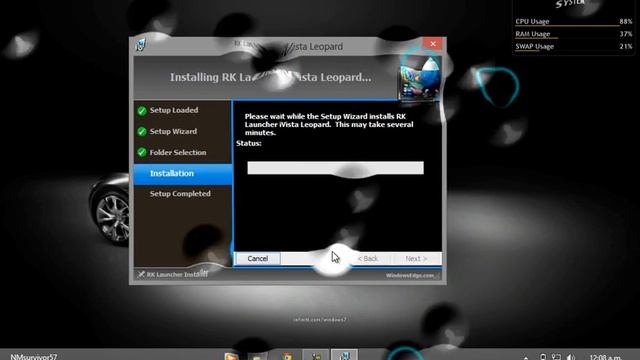The image size is (640, 360).
Task: Click the green check beside Folder Selection
Action: 142,152
